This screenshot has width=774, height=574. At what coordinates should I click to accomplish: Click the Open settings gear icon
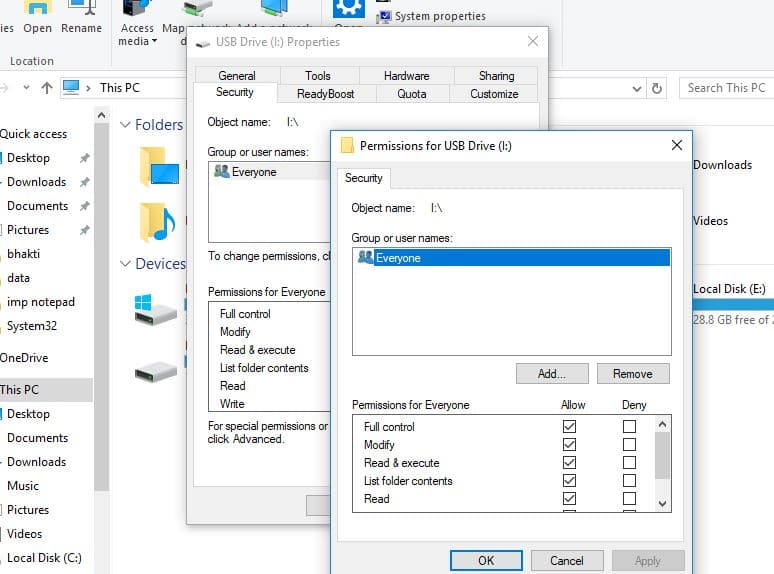pyautogui.click(x=348, y=7)
